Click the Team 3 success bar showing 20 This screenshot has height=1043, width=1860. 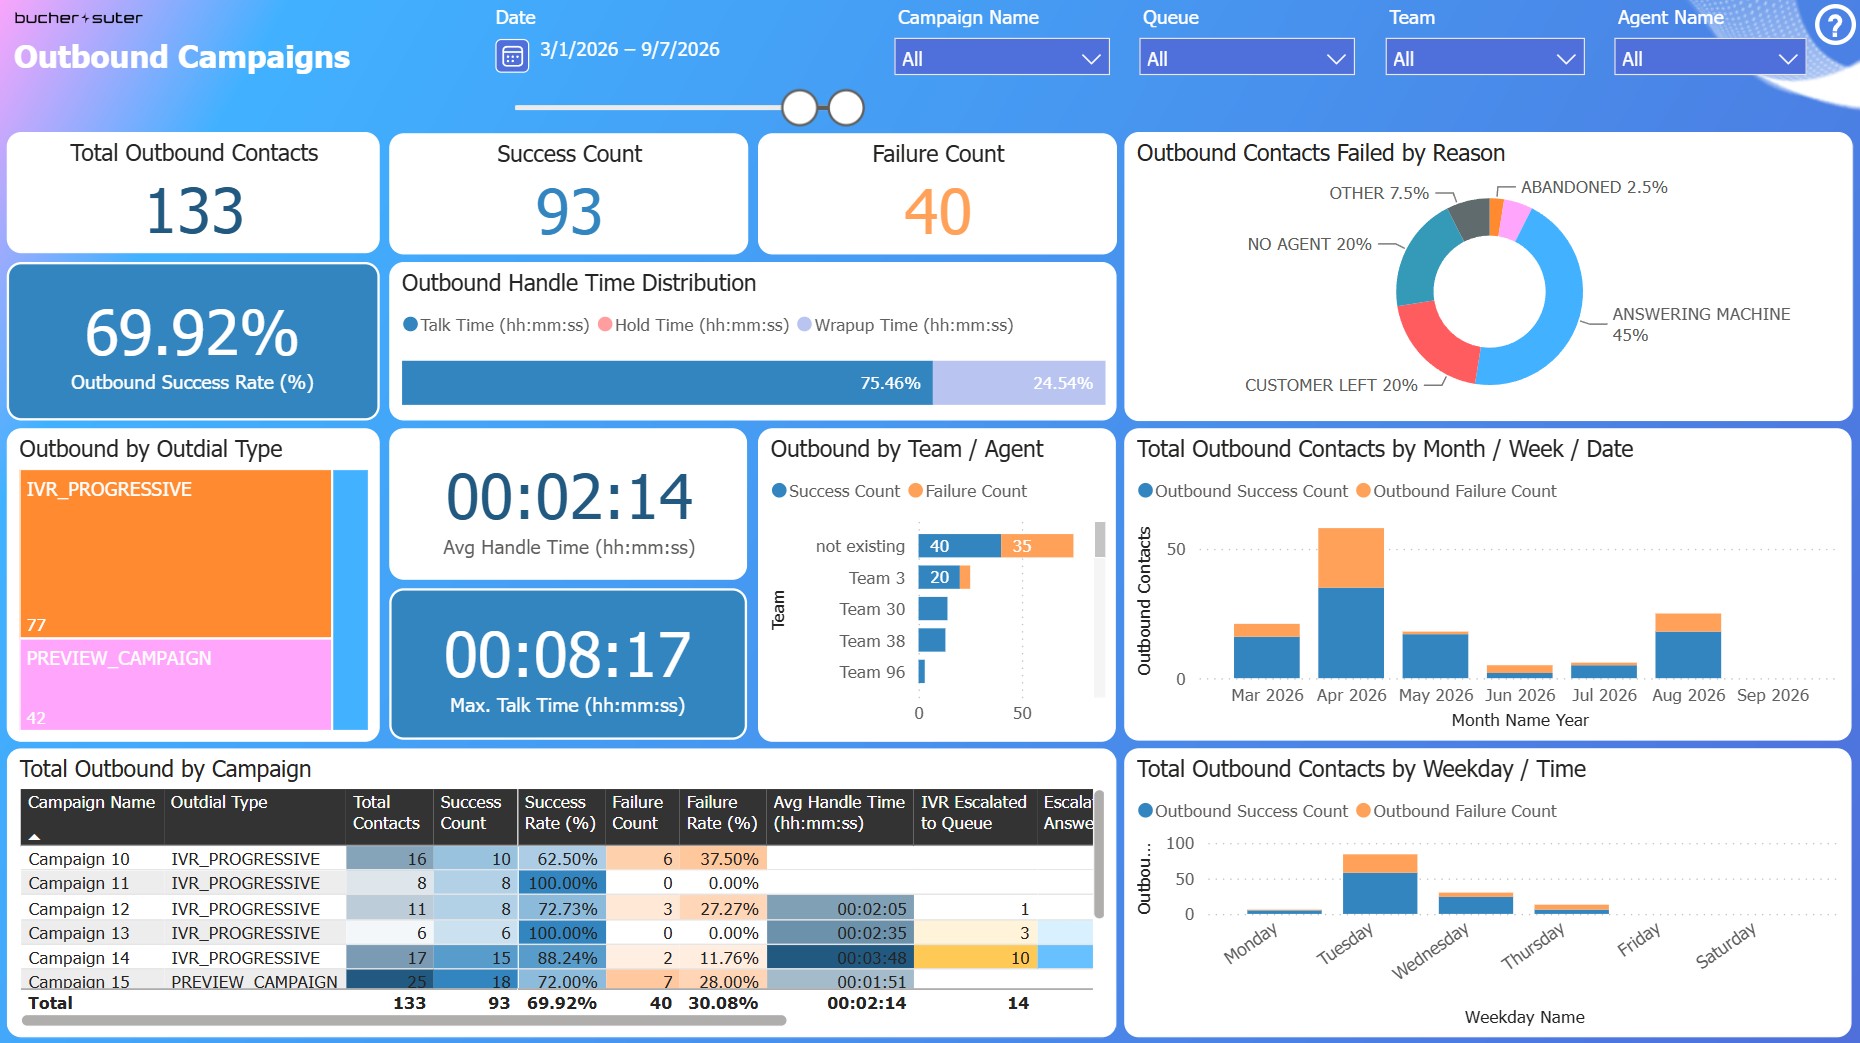point(939,578)
